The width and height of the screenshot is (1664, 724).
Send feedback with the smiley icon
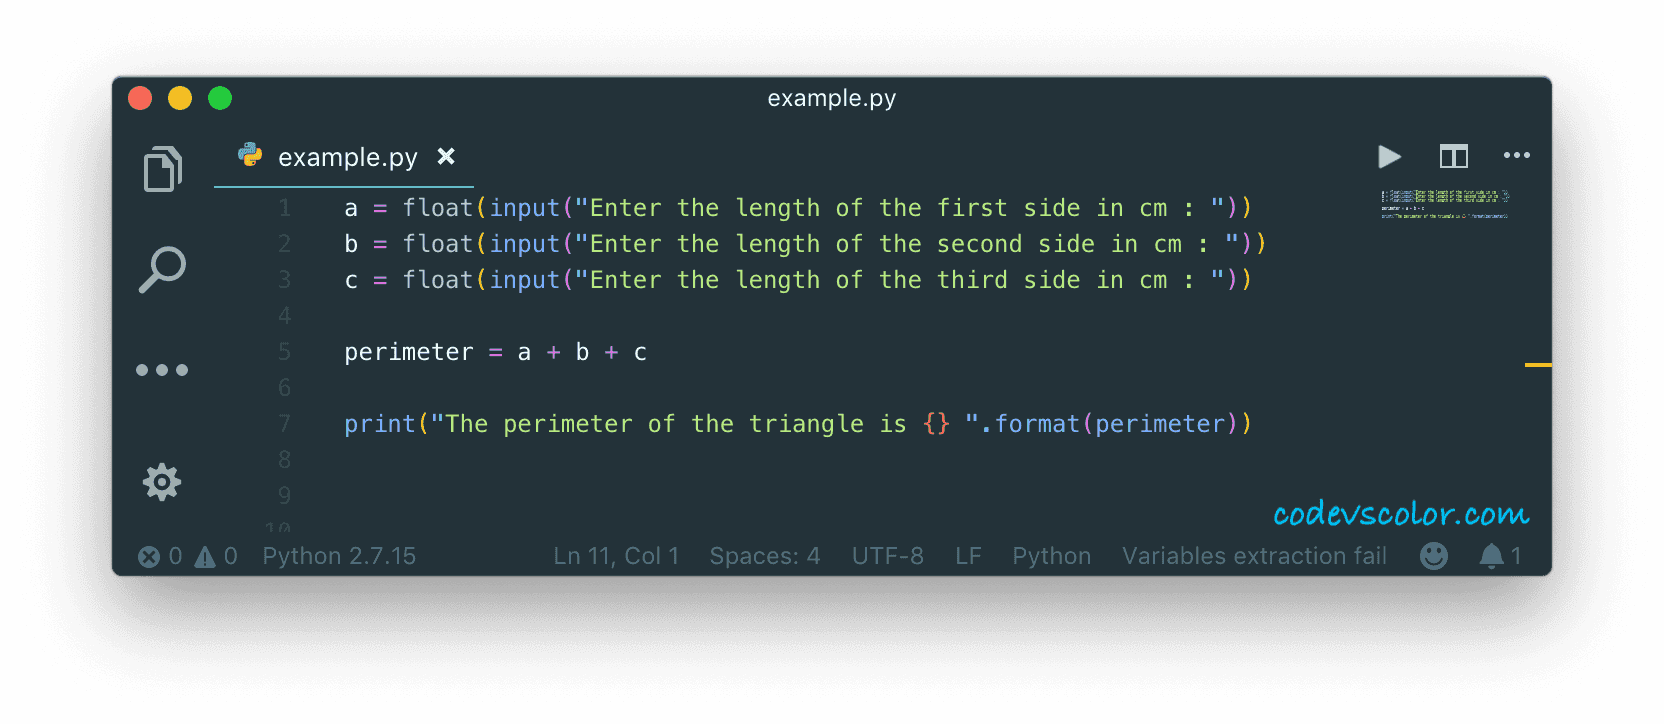coord(1434,556)
